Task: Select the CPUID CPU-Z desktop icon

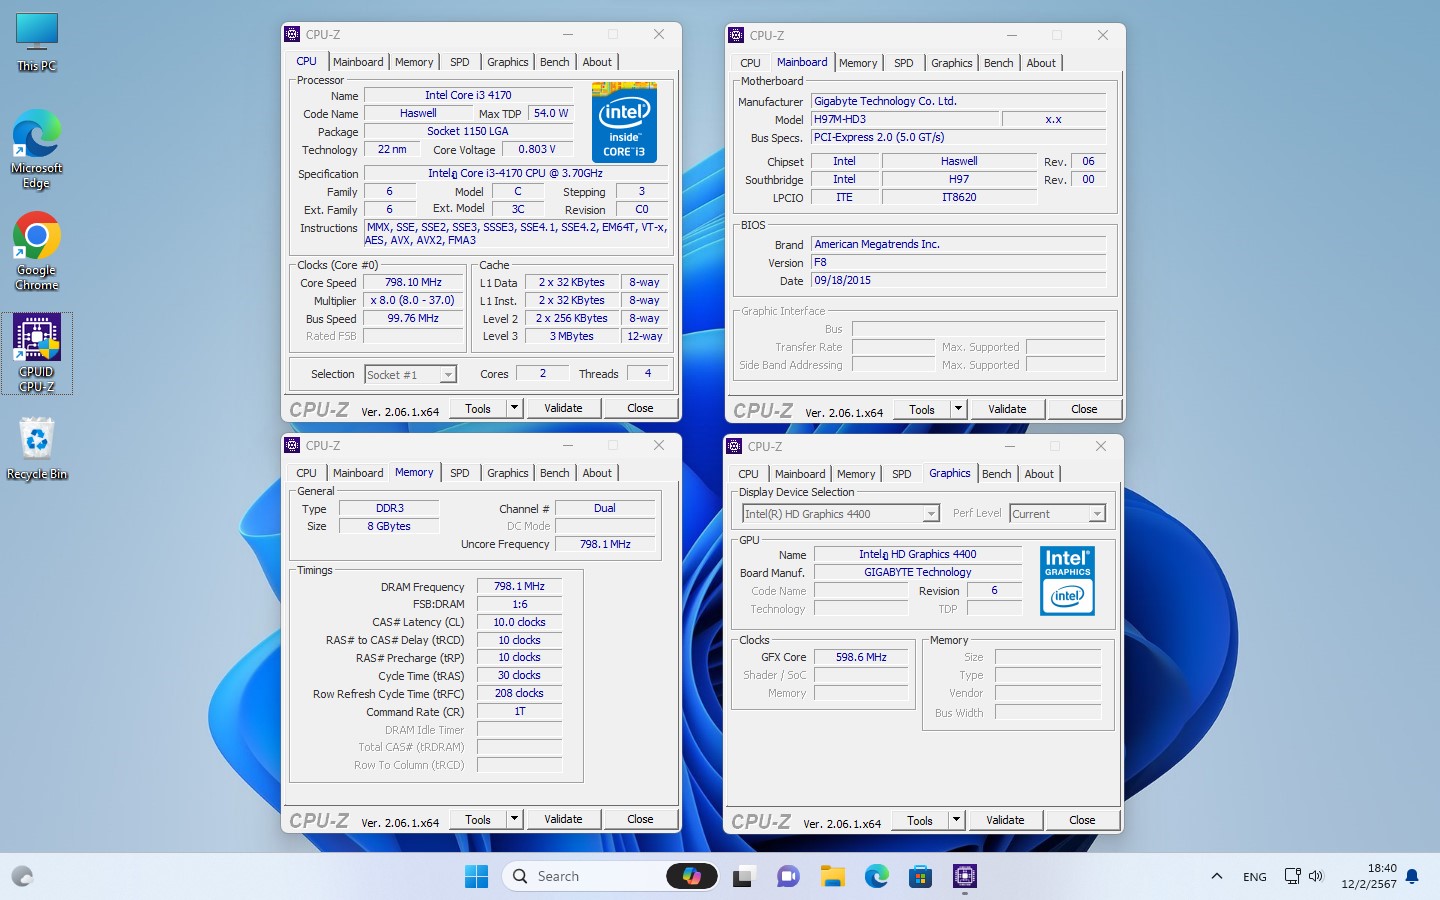Action: [x=37, y=353]
